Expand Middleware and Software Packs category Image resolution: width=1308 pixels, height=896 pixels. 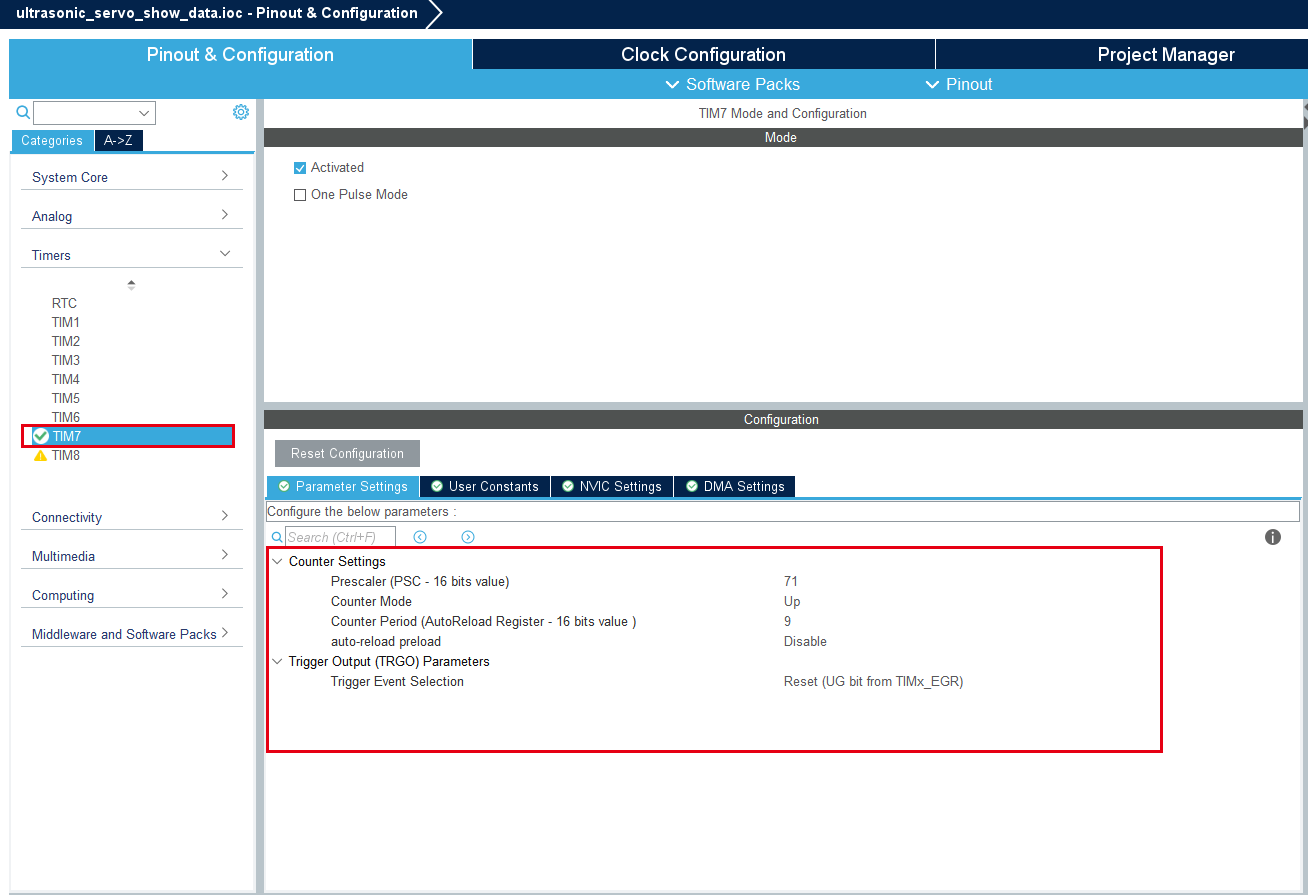point(131,634)
